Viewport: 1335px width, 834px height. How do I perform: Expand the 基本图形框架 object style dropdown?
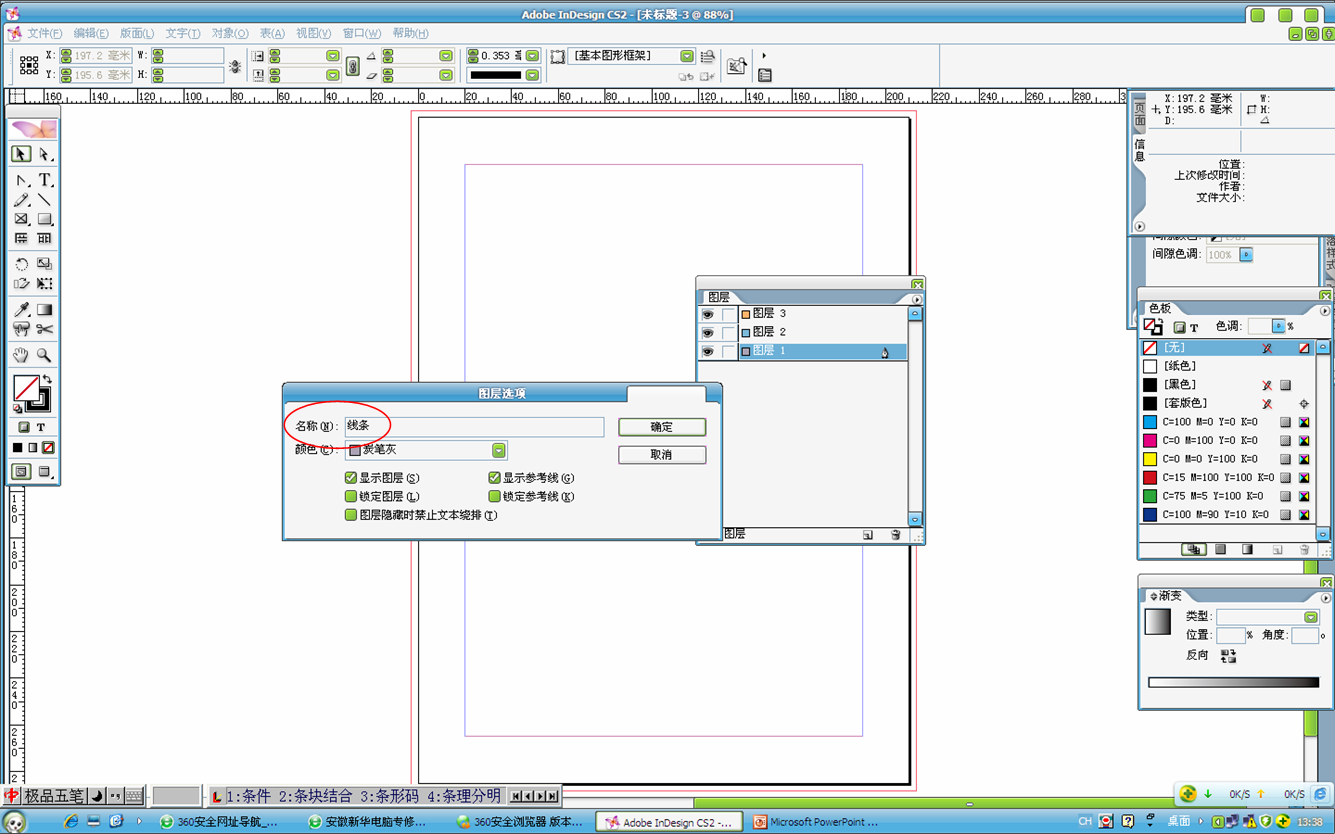(687, 56)
